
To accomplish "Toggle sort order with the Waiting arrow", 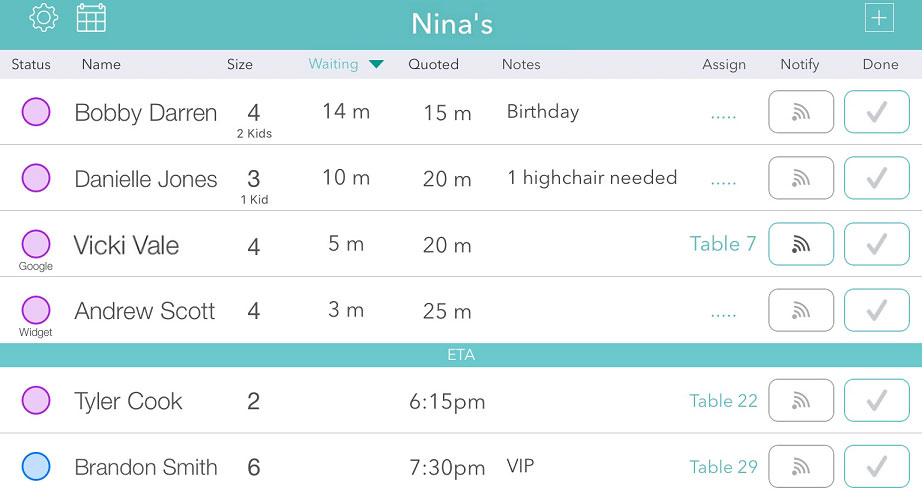I will 376,64.
